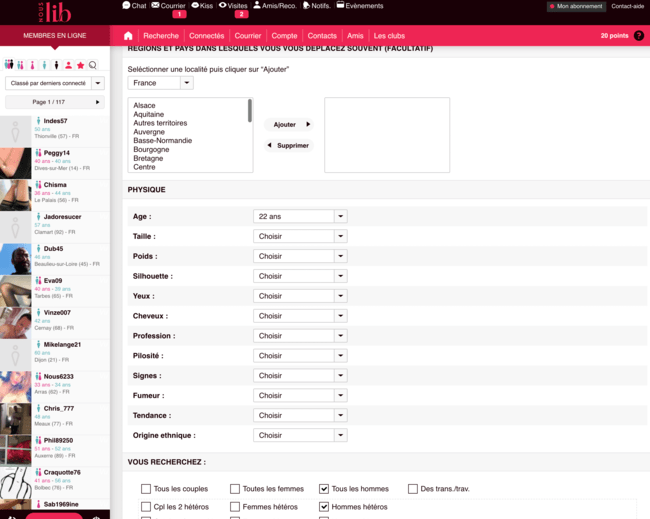
Task: Open the Amis menu in pink bar
Action: click(x=355, y=36)
